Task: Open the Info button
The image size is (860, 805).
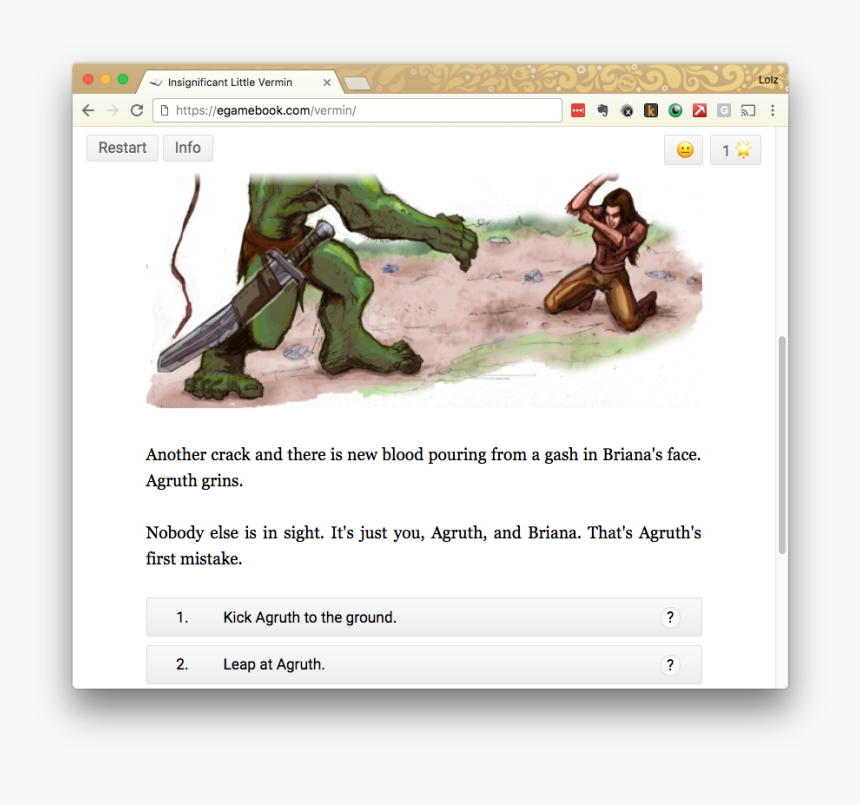Action: (188, 148)
